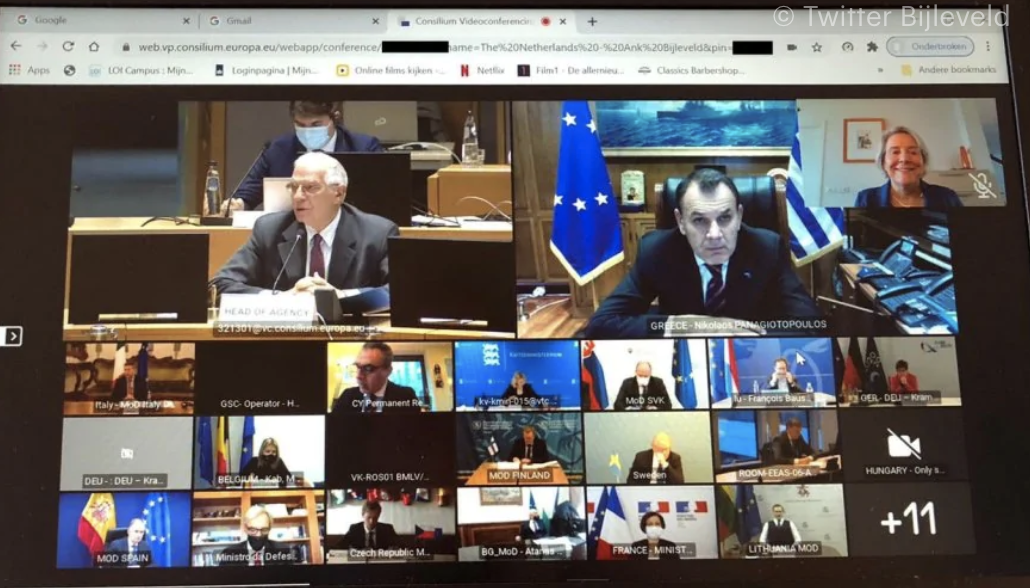Click the Onderbroken profile button

pos(929,47)
